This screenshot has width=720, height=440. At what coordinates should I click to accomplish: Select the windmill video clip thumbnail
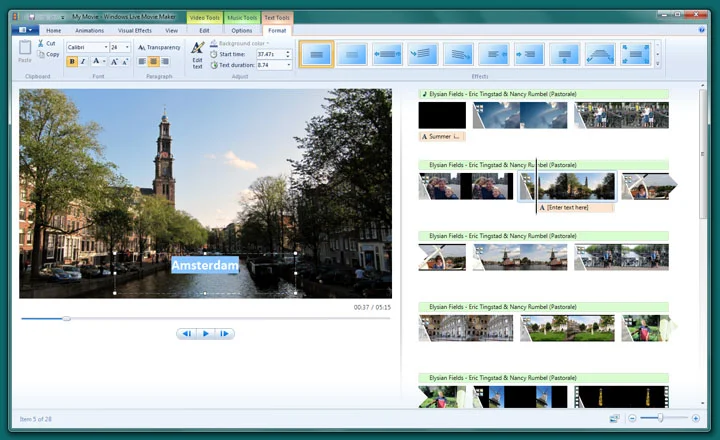520,257
